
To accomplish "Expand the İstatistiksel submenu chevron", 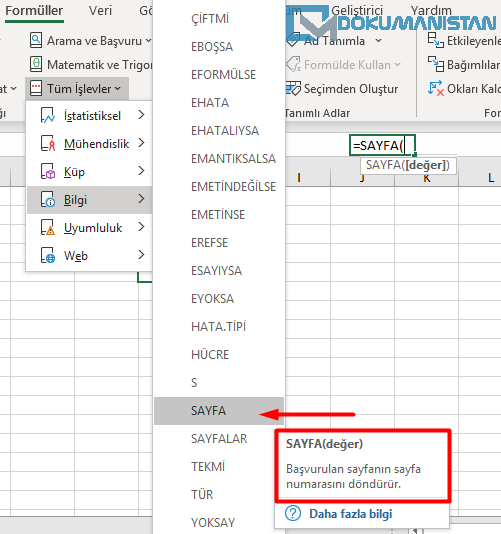I will pyautogui.click(x=141, y=115).
